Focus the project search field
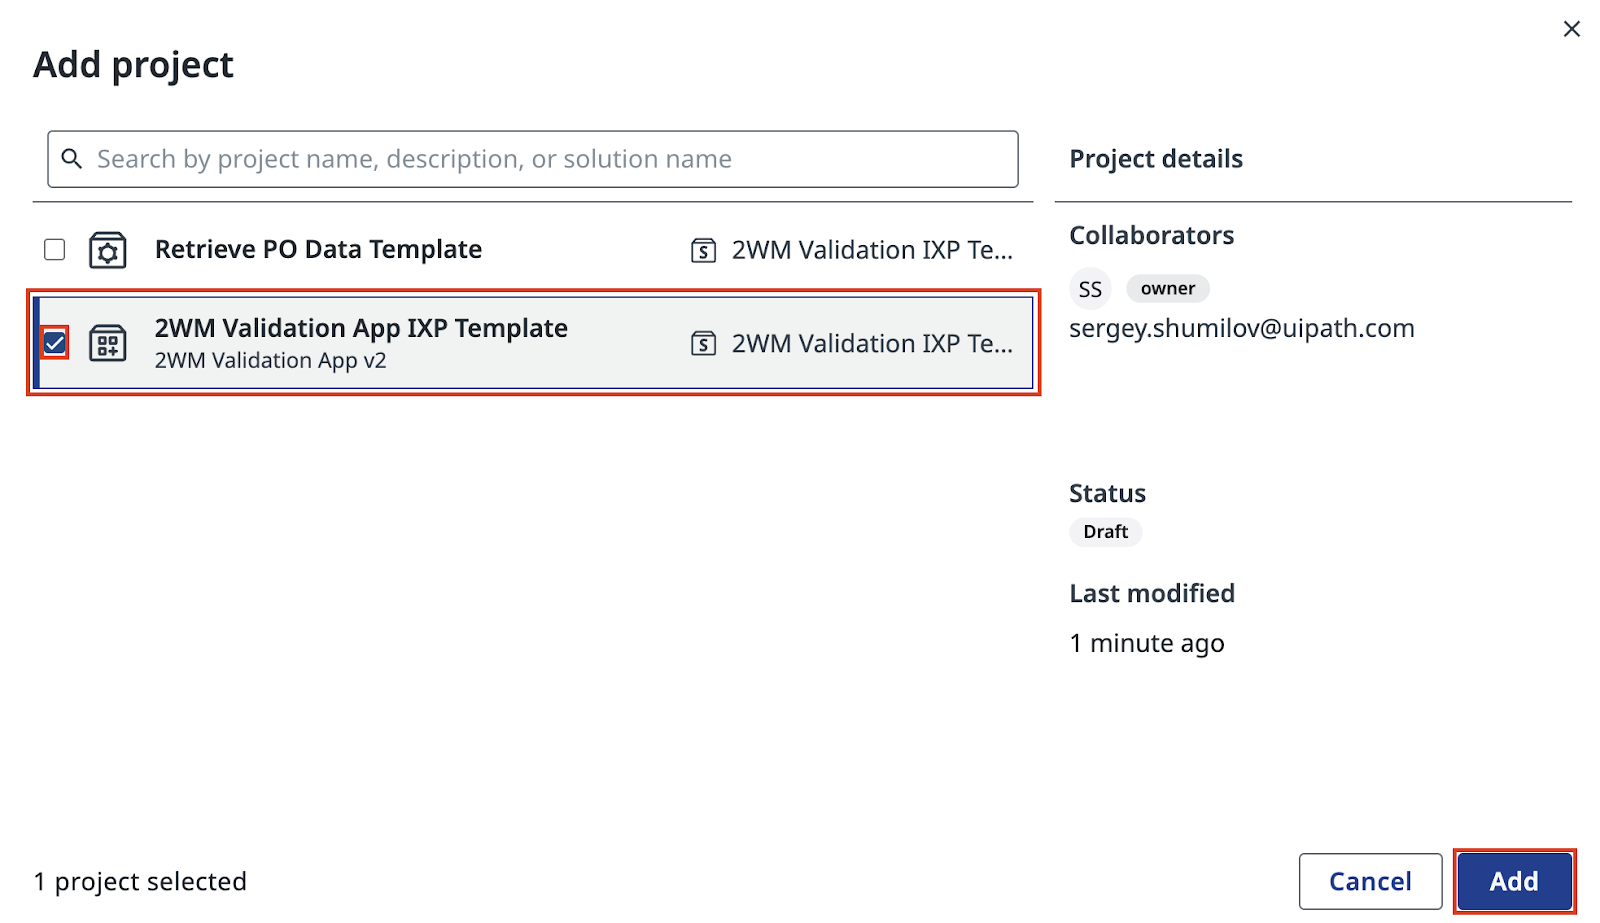 [533, 159]
